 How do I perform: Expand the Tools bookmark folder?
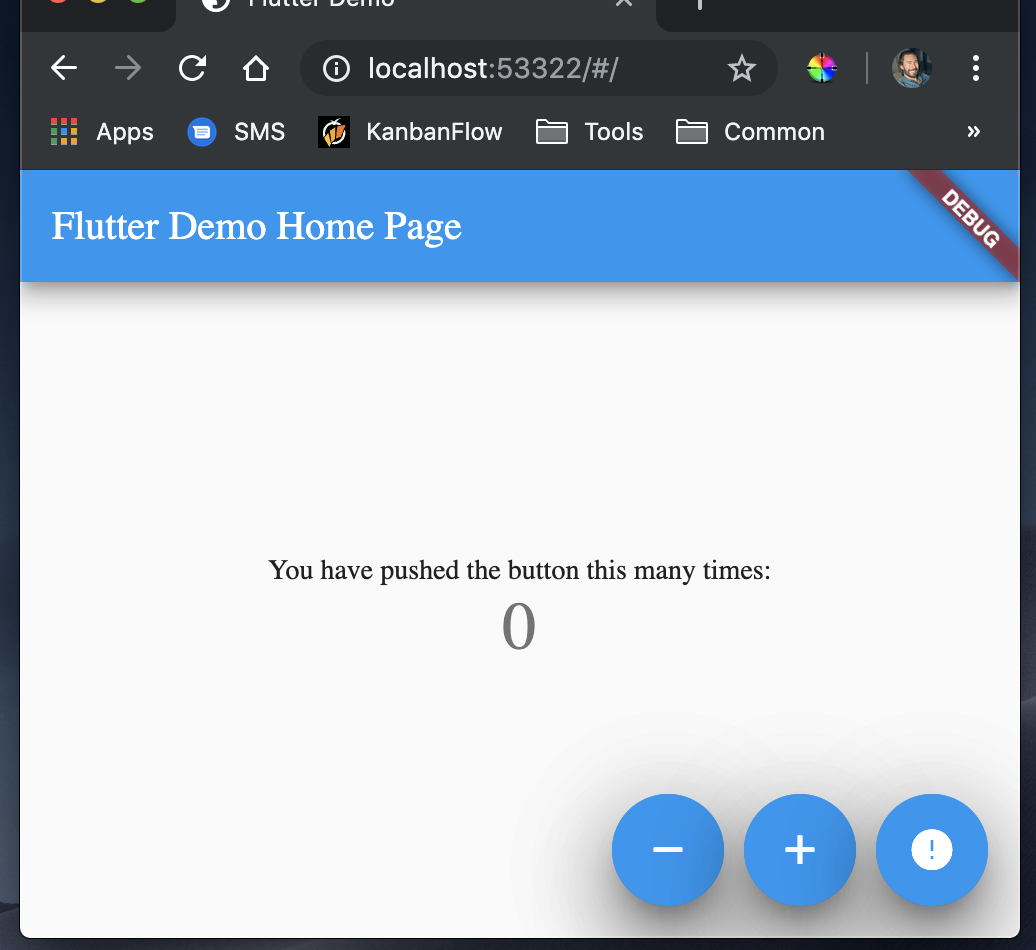coord(589,131)
